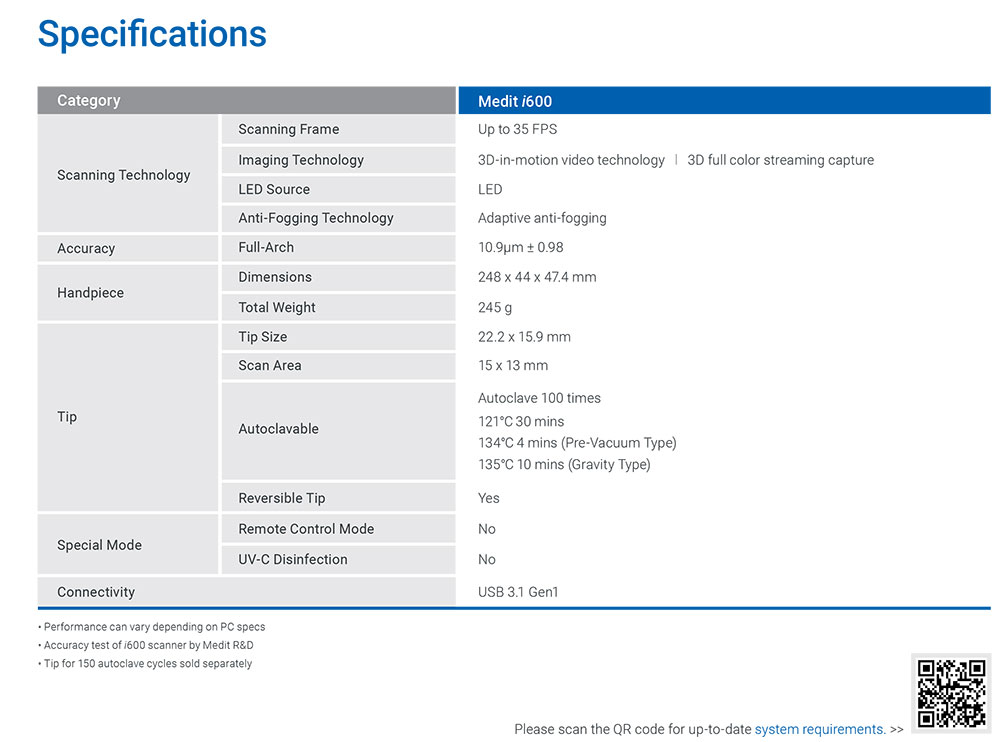Select the UV-C Disinfection row label
The height and width of the screenshot is (742, 1000).
pyautogui.click(x=293, y=560)
